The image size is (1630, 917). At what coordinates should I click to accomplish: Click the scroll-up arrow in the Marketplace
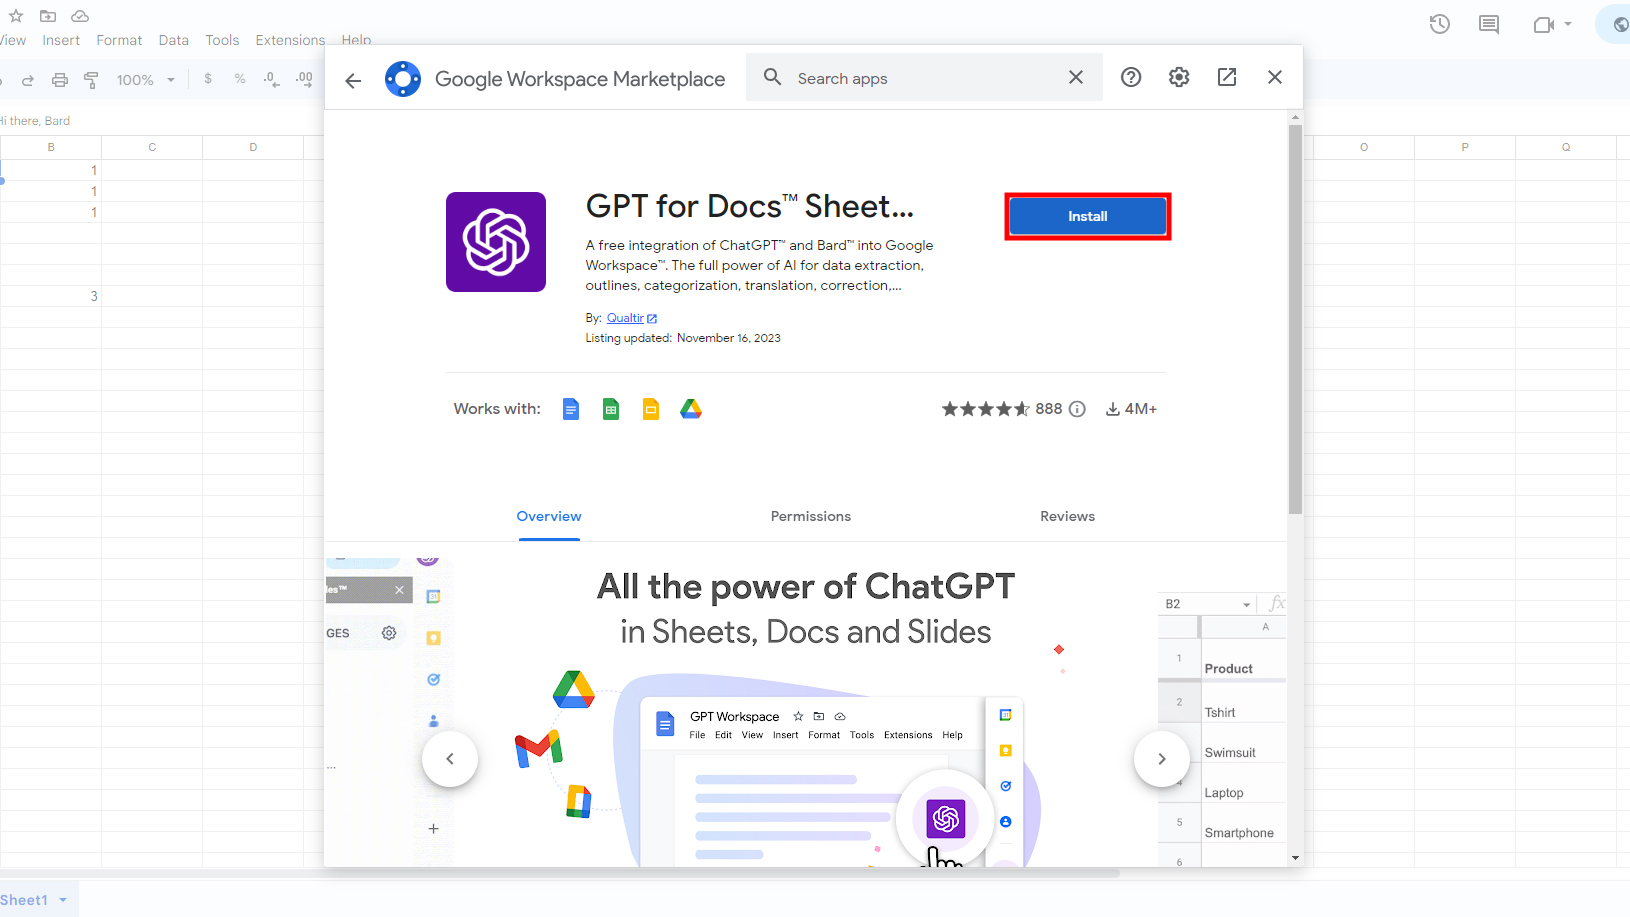click(x=1295, y=118)
